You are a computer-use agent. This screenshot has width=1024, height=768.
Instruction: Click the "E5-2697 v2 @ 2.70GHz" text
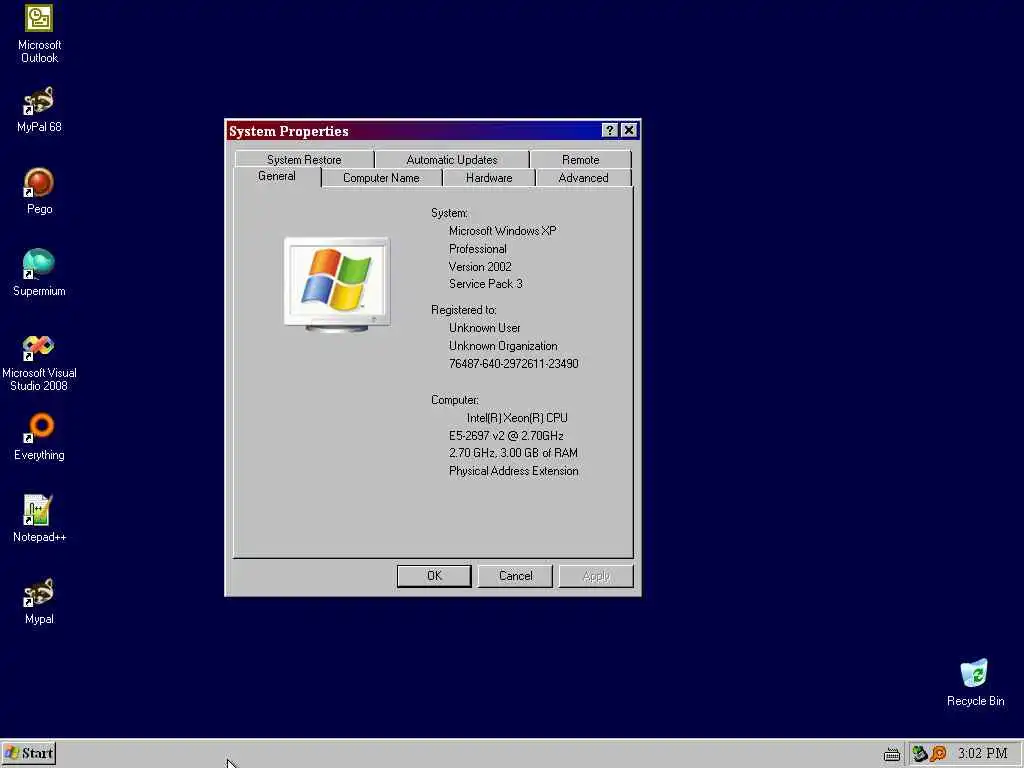click(505, 436)
